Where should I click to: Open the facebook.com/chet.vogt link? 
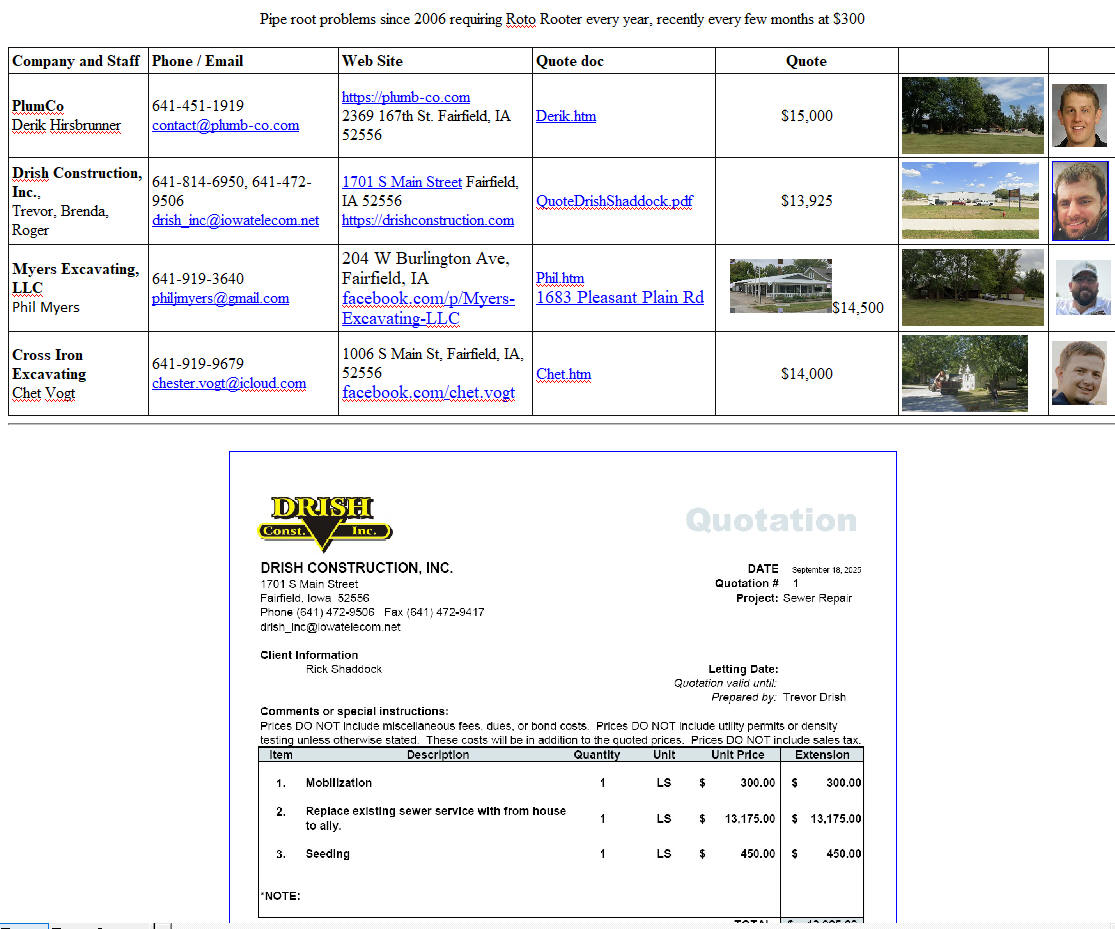tap(428, 392)
